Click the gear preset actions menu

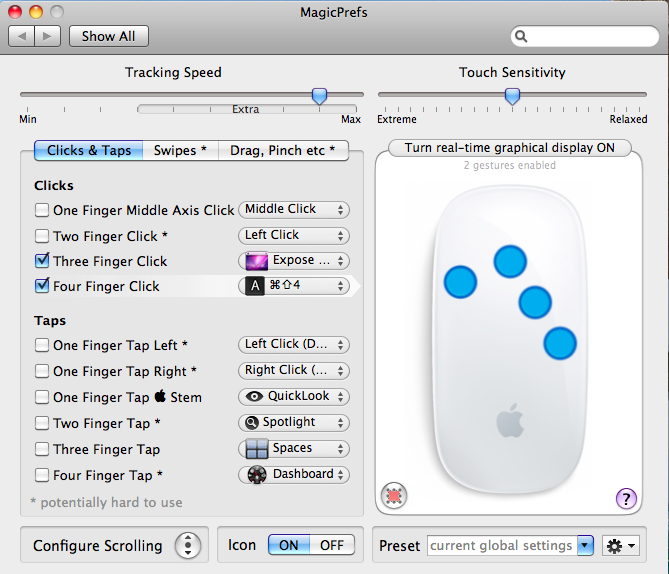(621, 545)
